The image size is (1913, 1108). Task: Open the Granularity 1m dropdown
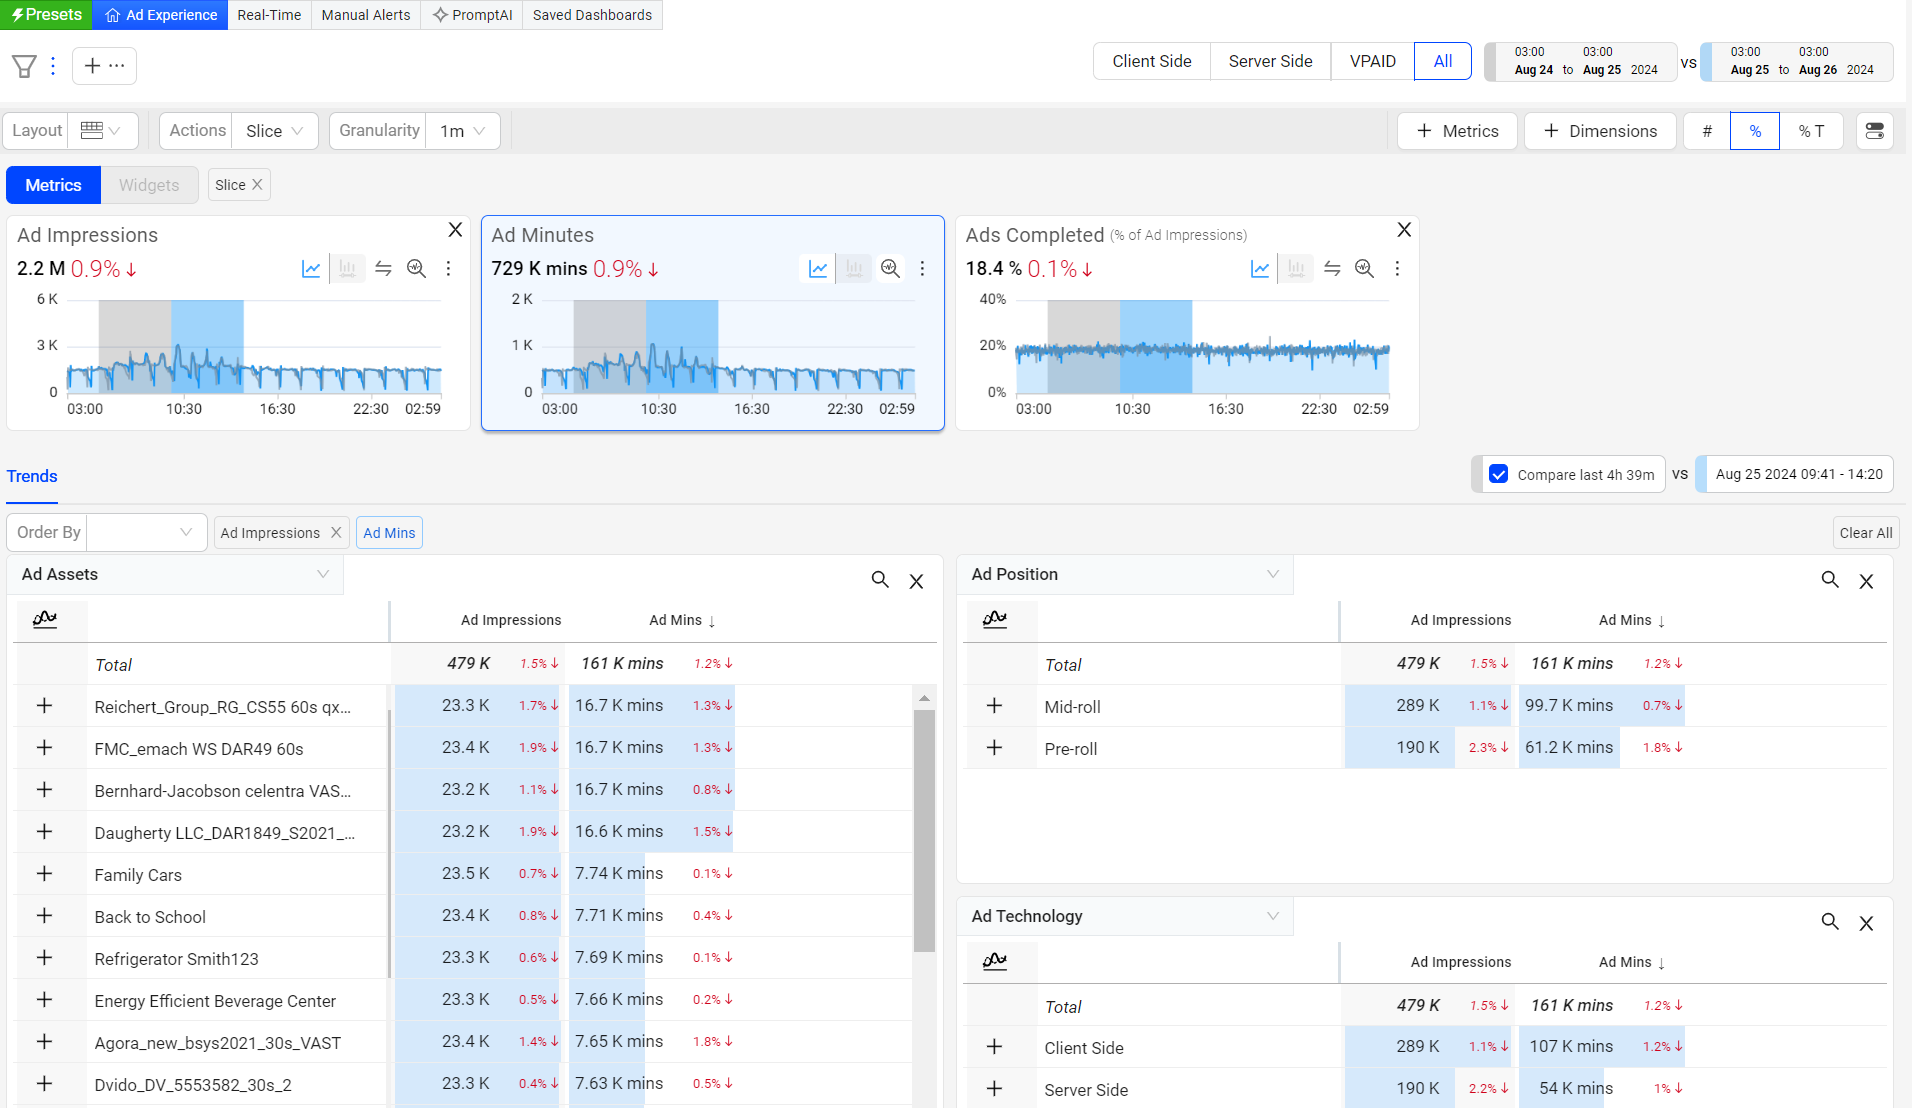[x=463, y=131]
